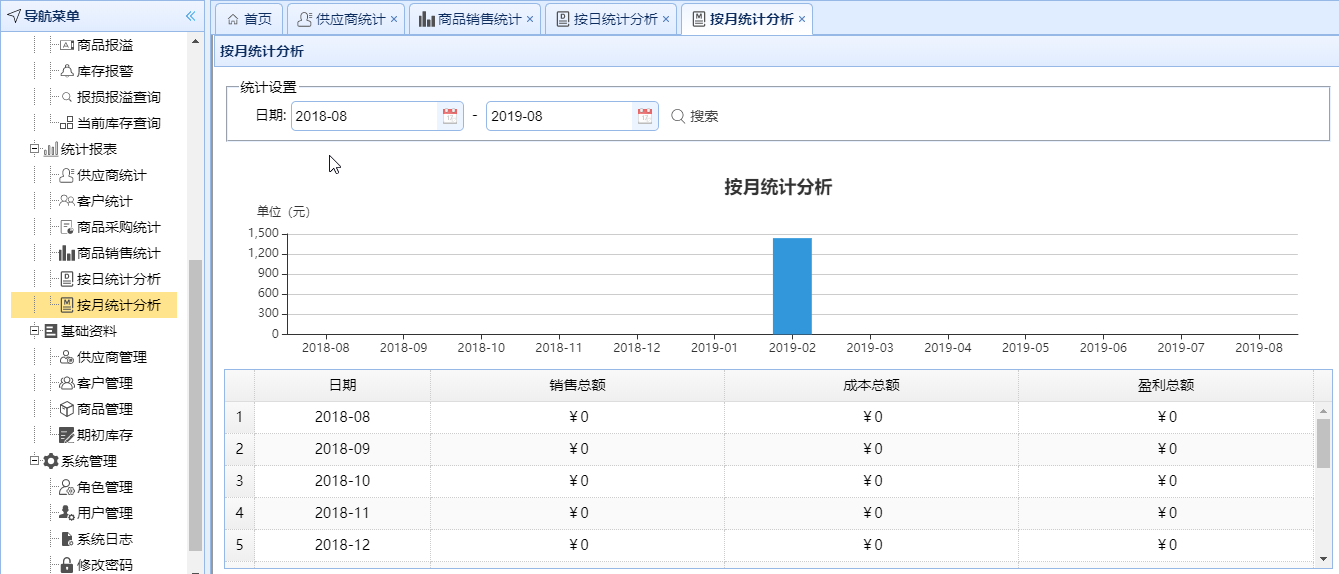Collapse the navigation menu with double-chevron icon

pos(190,16)
